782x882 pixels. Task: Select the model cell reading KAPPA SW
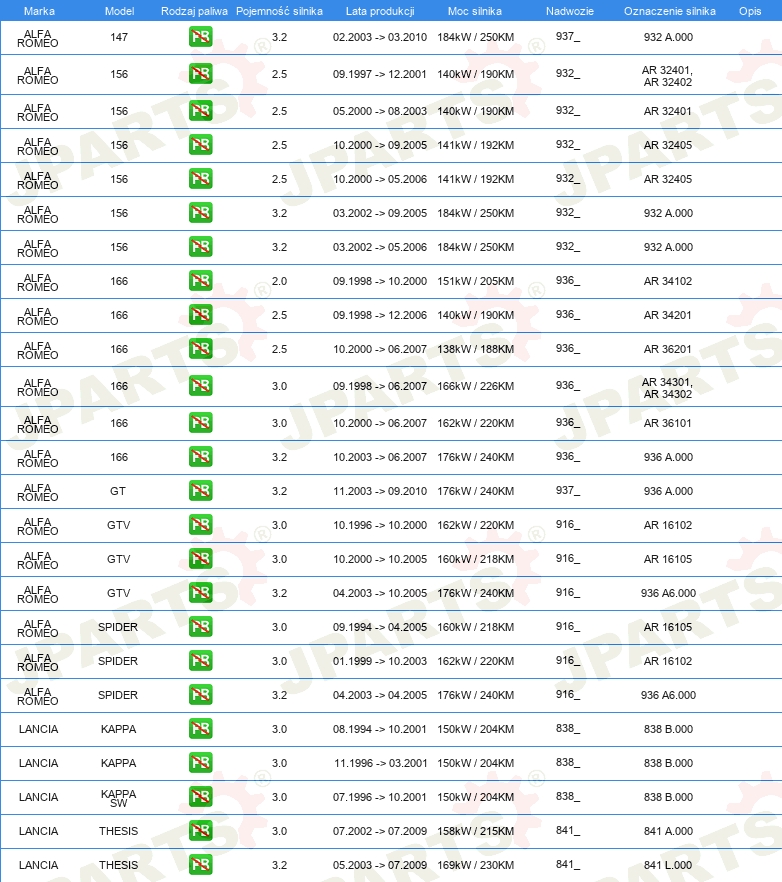(x=118, y=798)
